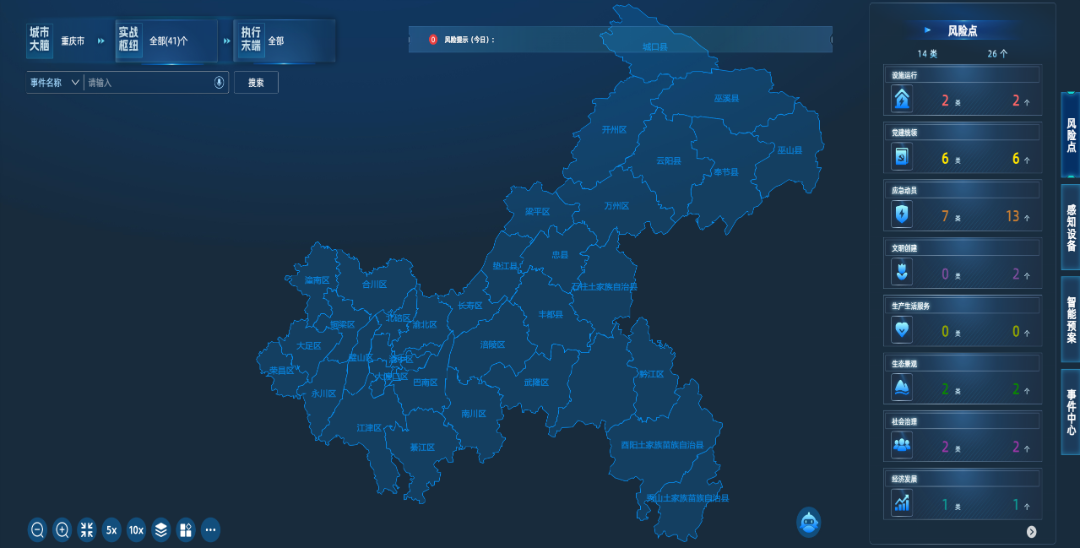Select 万州区 district on the map
This screenshot has width=1080, height=548.
click(616, 206)
